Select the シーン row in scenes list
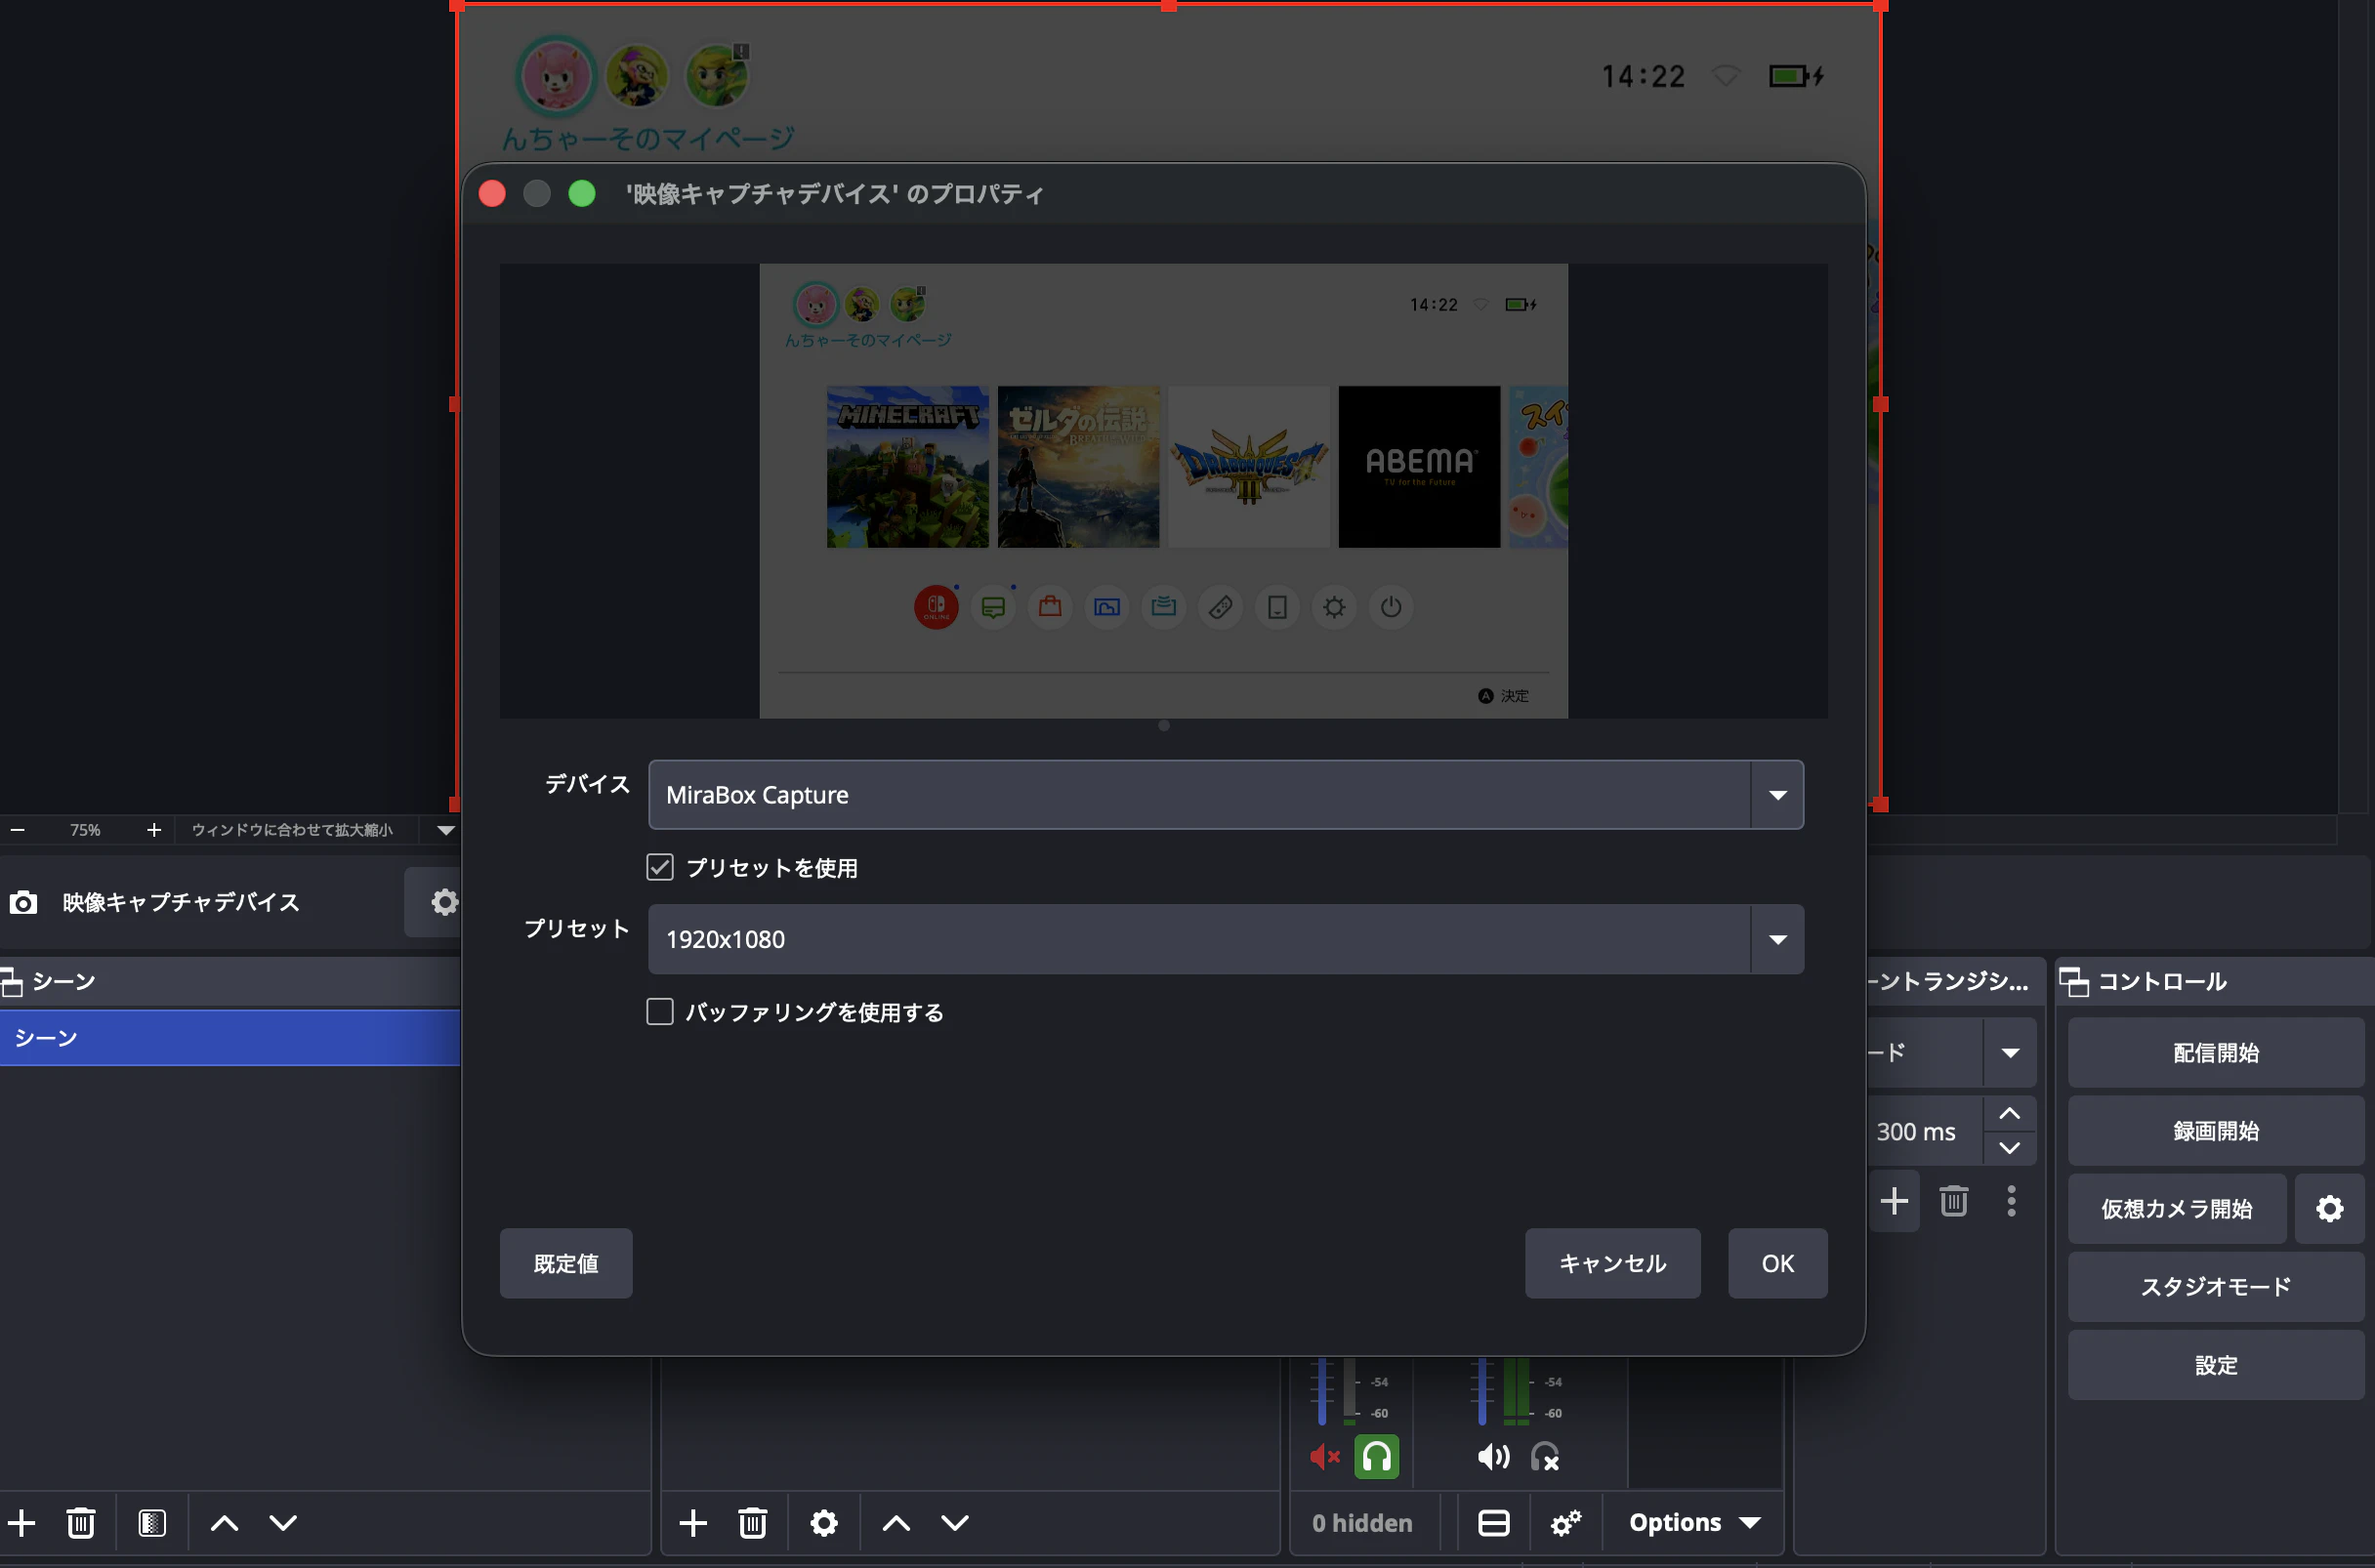The height and width of the screenshot is (1568, 2375). coord(230,1037)
